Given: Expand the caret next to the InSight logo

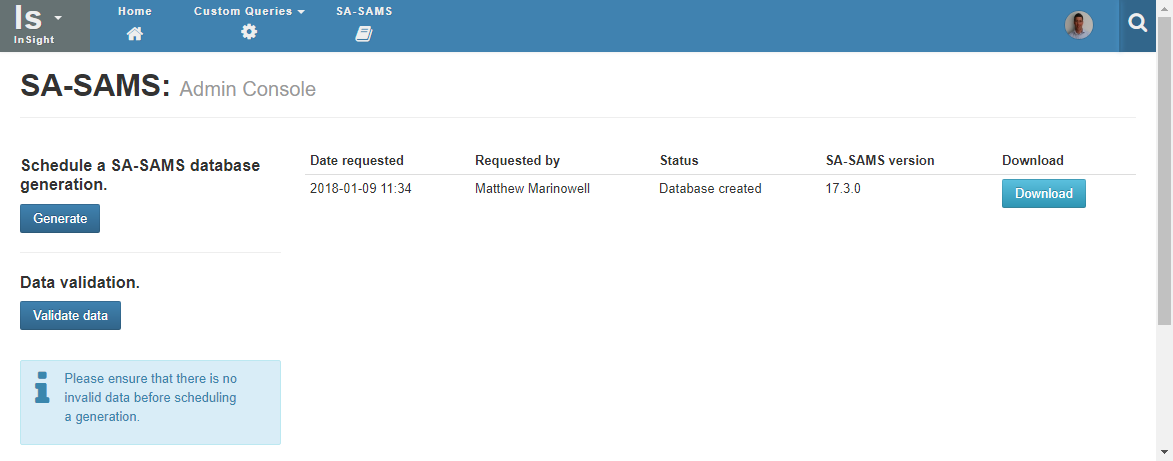Looking at the screenshot, I should coord(58,18).
